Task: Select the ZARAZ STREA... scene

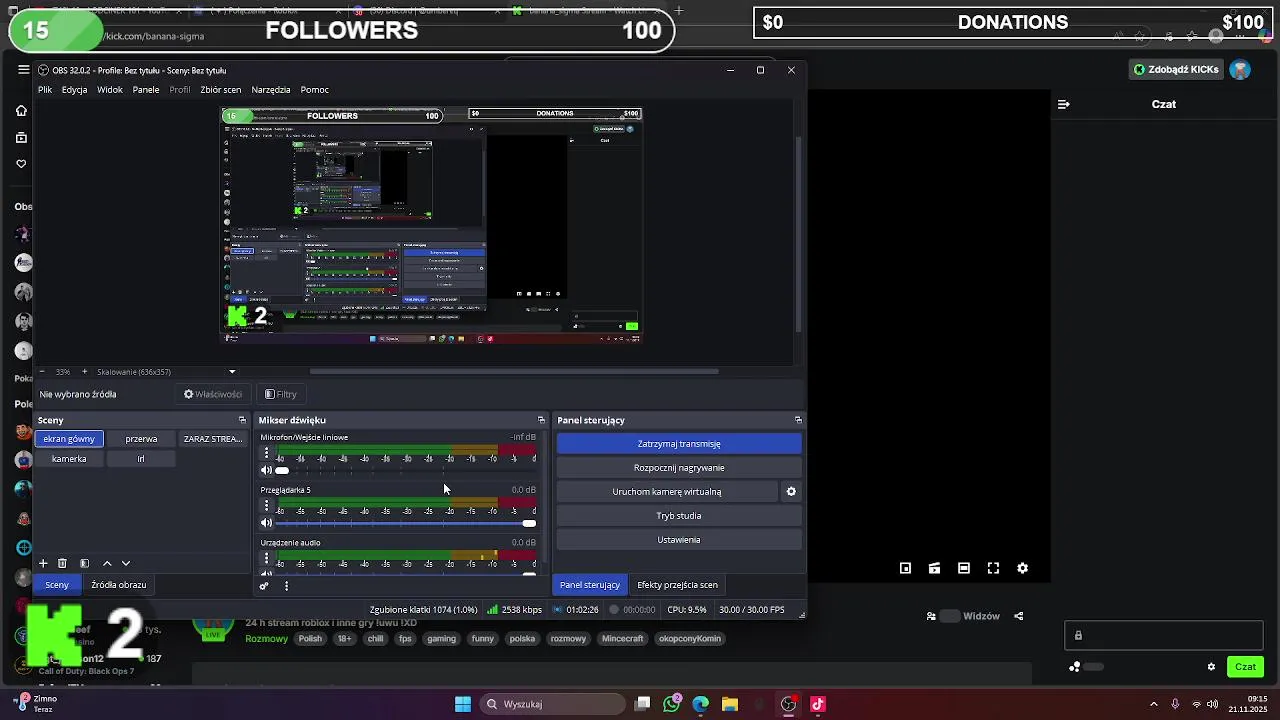Action: point(213,439)
